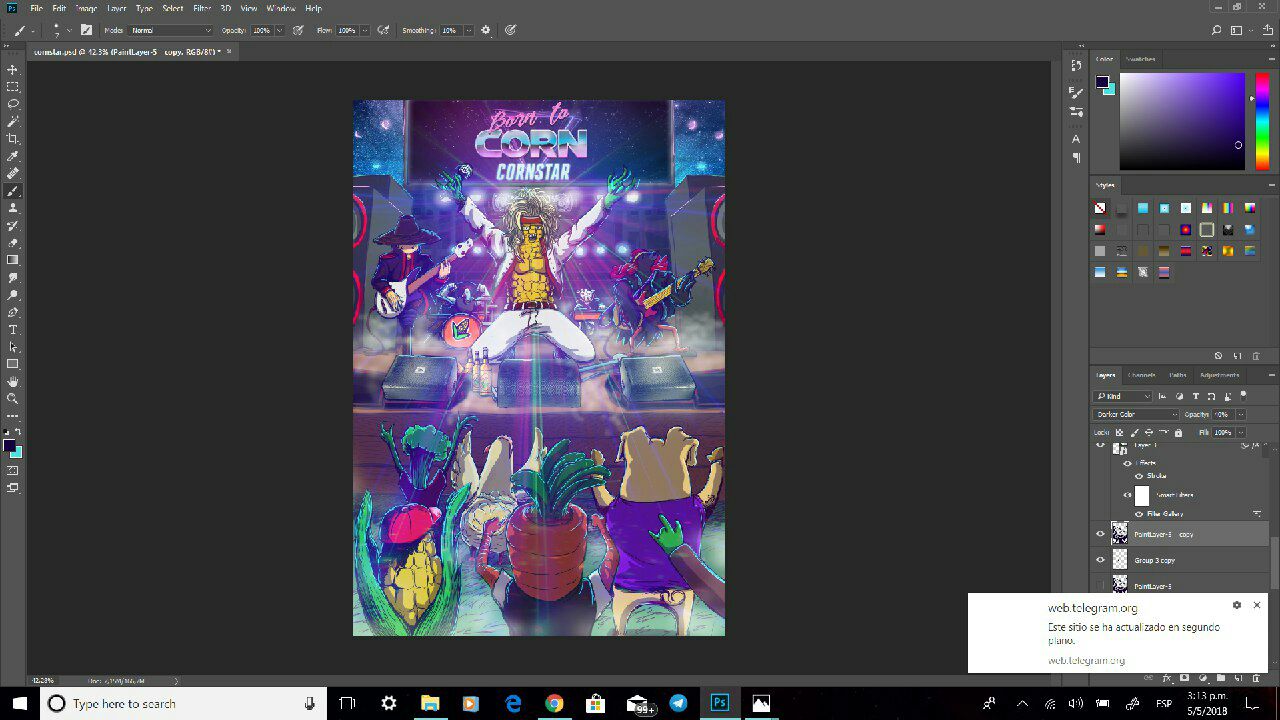1280x720 pixels.
Task: Select the Gradient tool
Action: click(x=13, y=260)
